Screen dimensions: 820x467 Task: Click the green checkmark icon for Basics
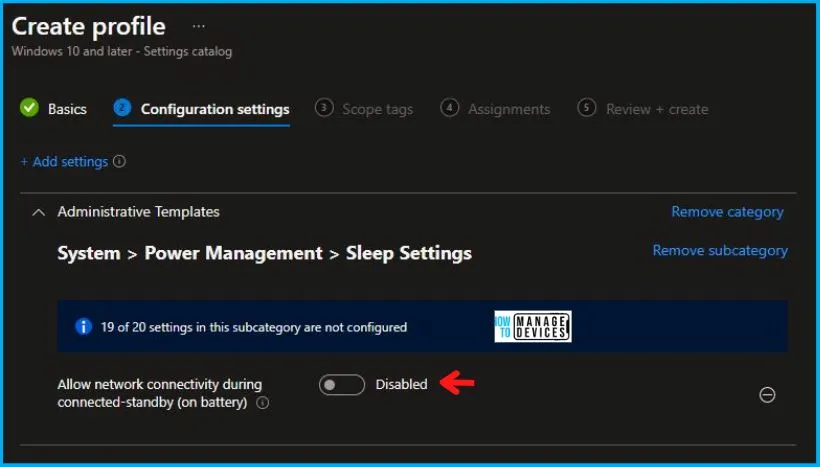click(30, 108)
